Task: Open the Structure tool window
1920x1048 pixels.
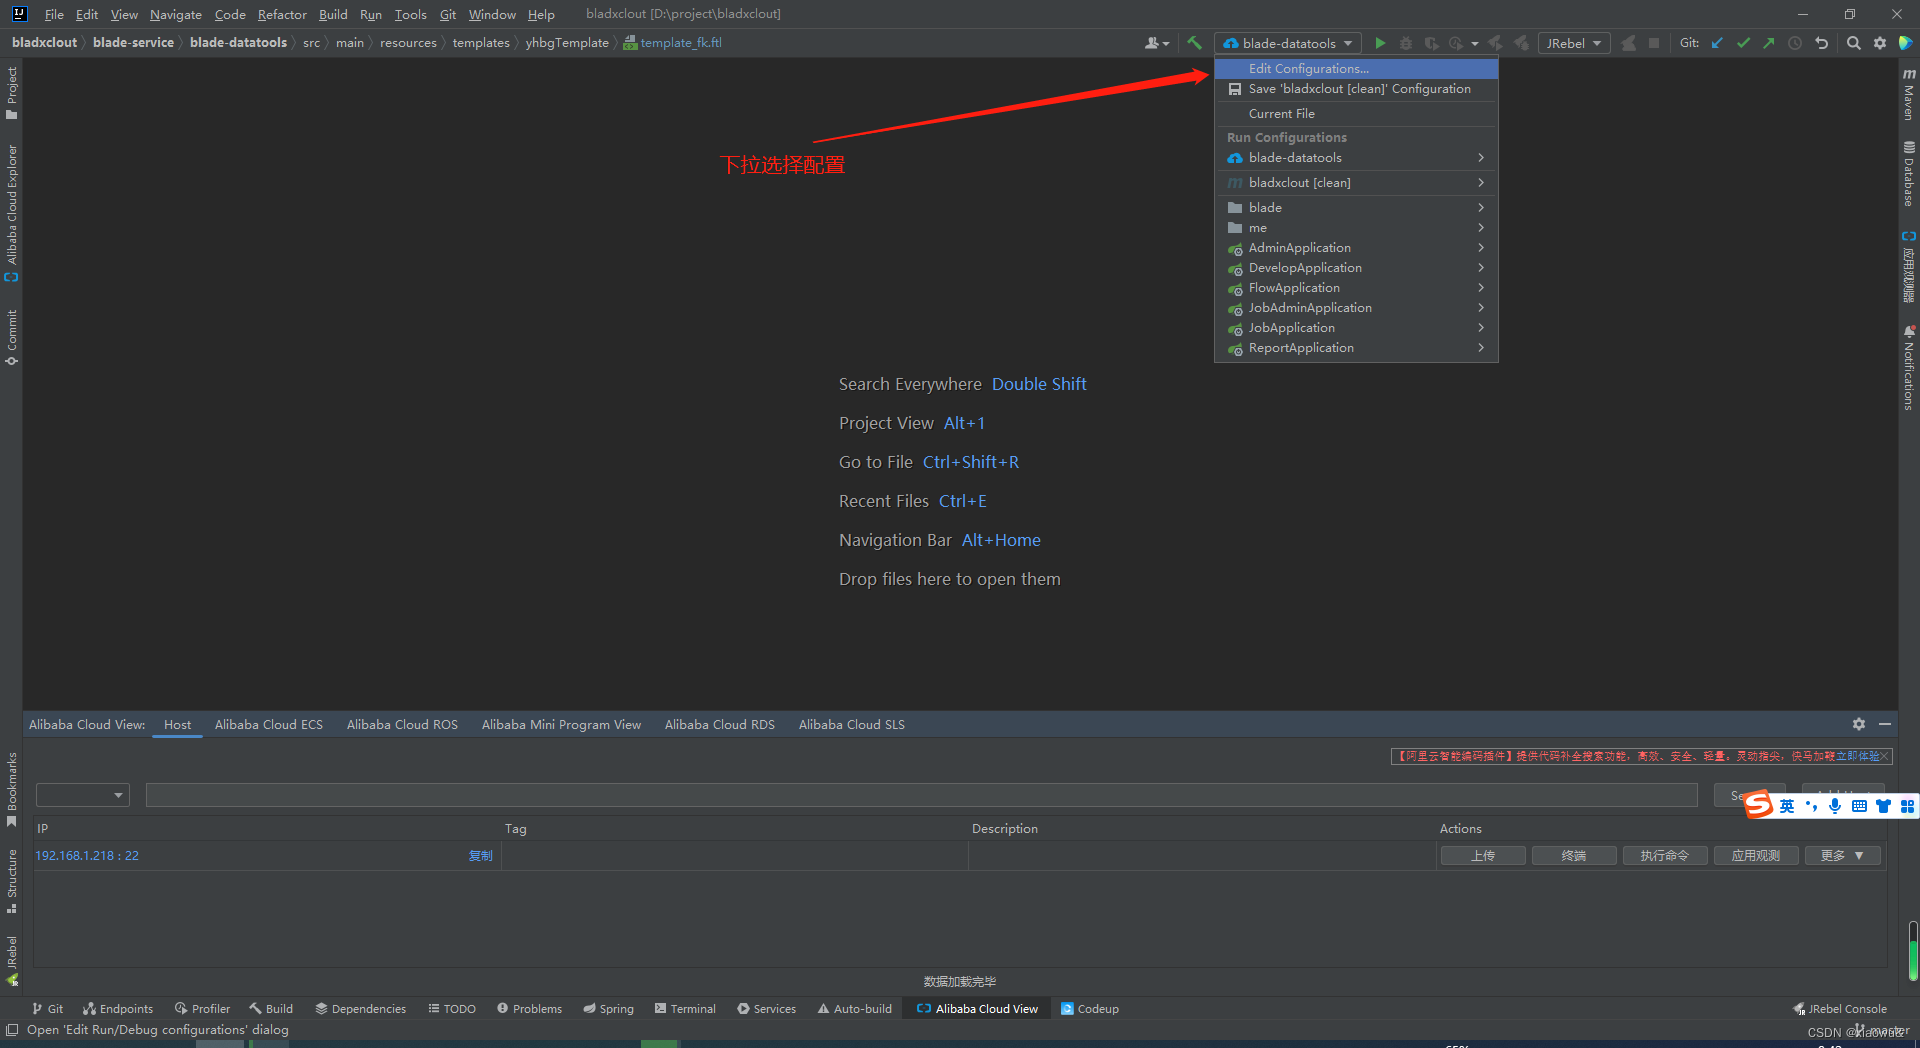Action: pyautogui.click(x=11, y=881)
